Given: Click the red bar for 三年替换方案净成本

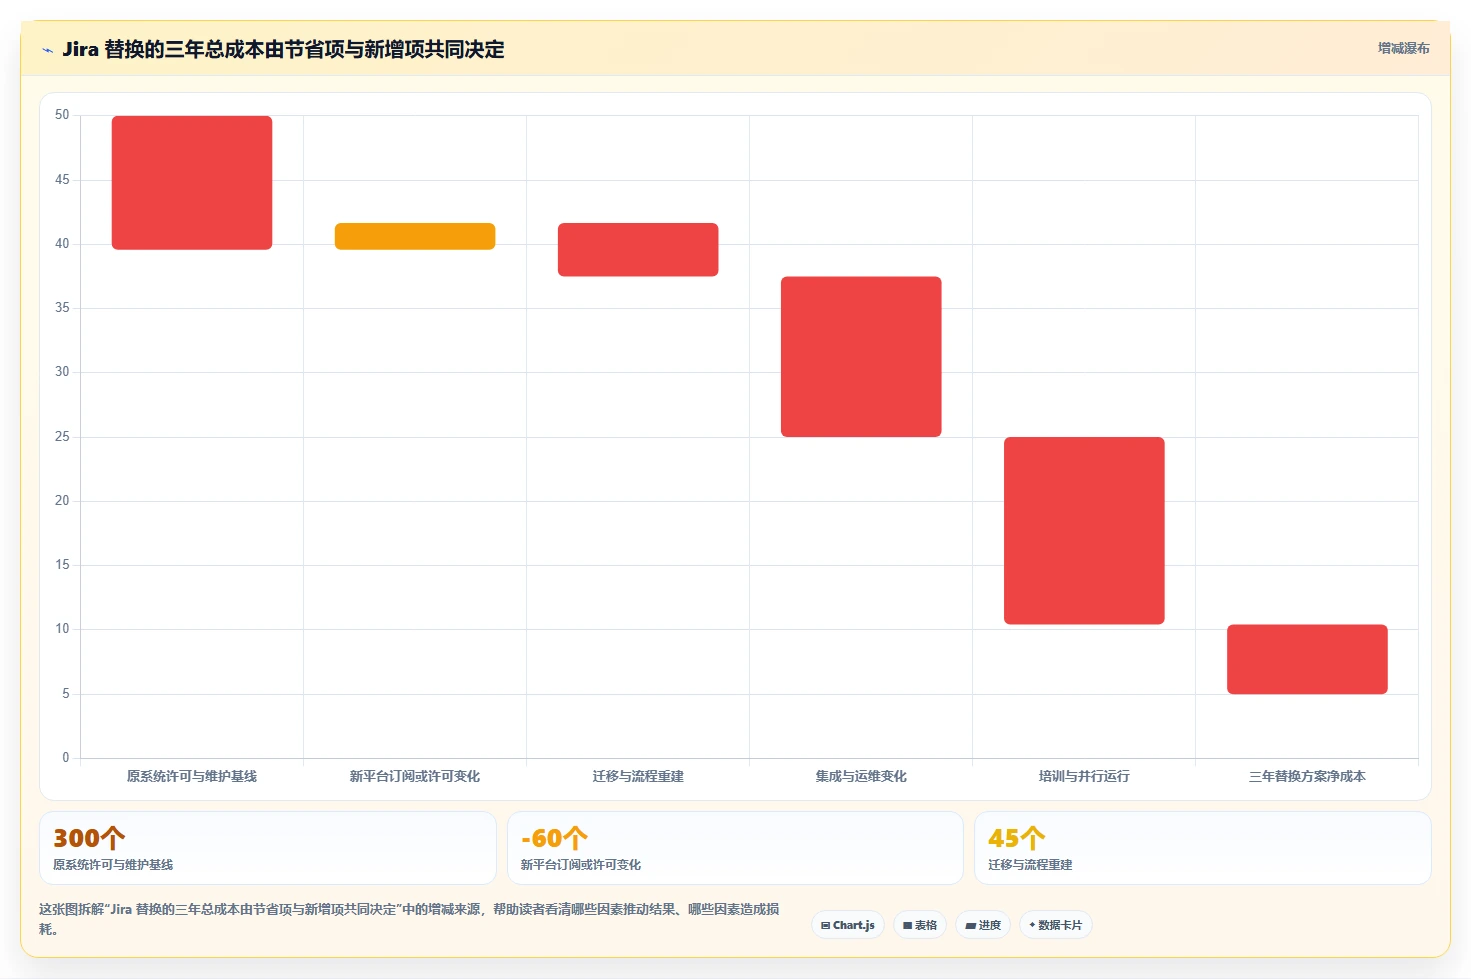Looking at the screenshot, I should (1307, 659).
